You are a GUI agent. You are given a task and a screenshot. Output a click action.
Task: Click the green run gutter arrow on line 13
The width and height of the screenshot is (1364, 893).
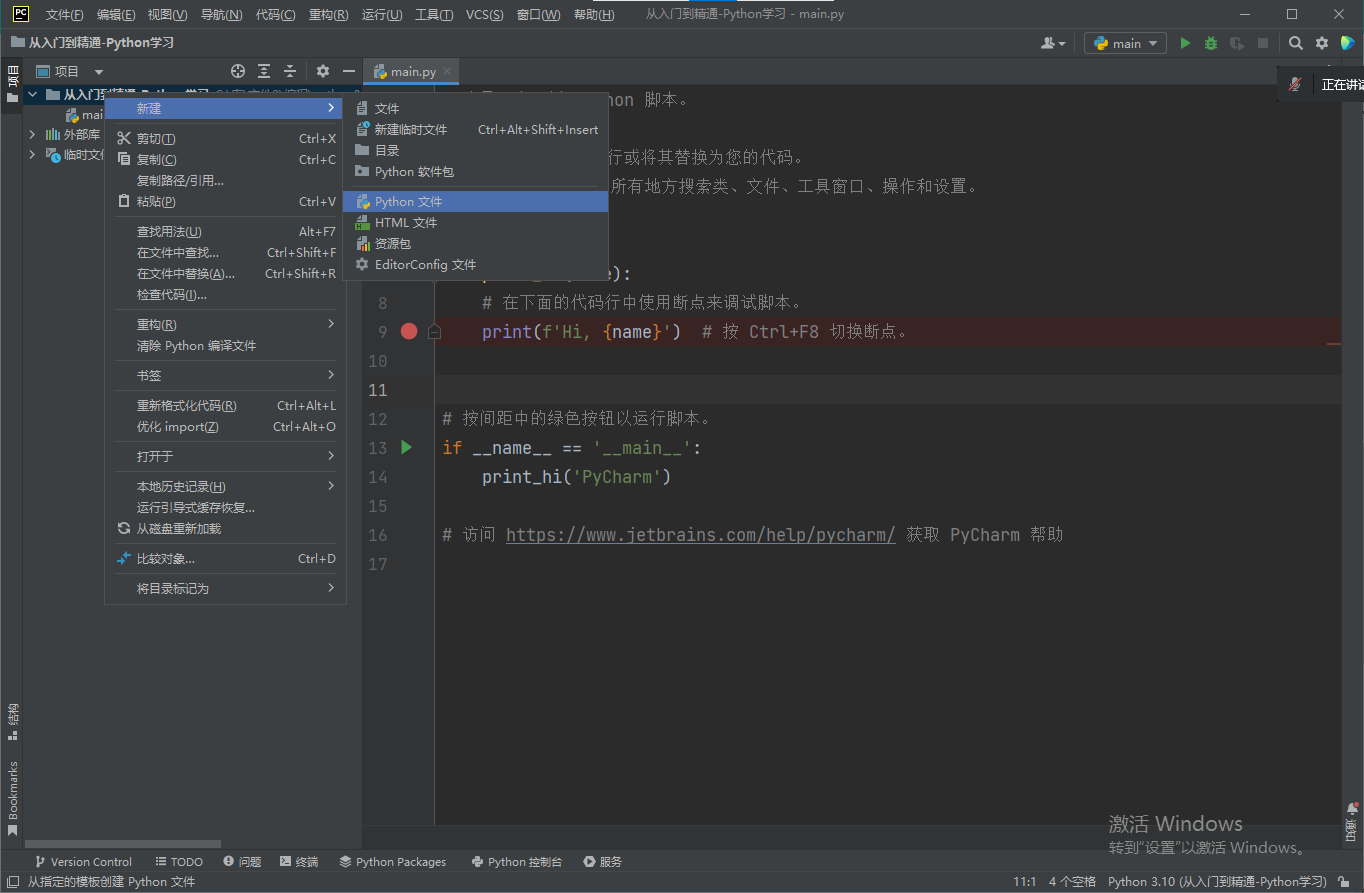point(406,447)
